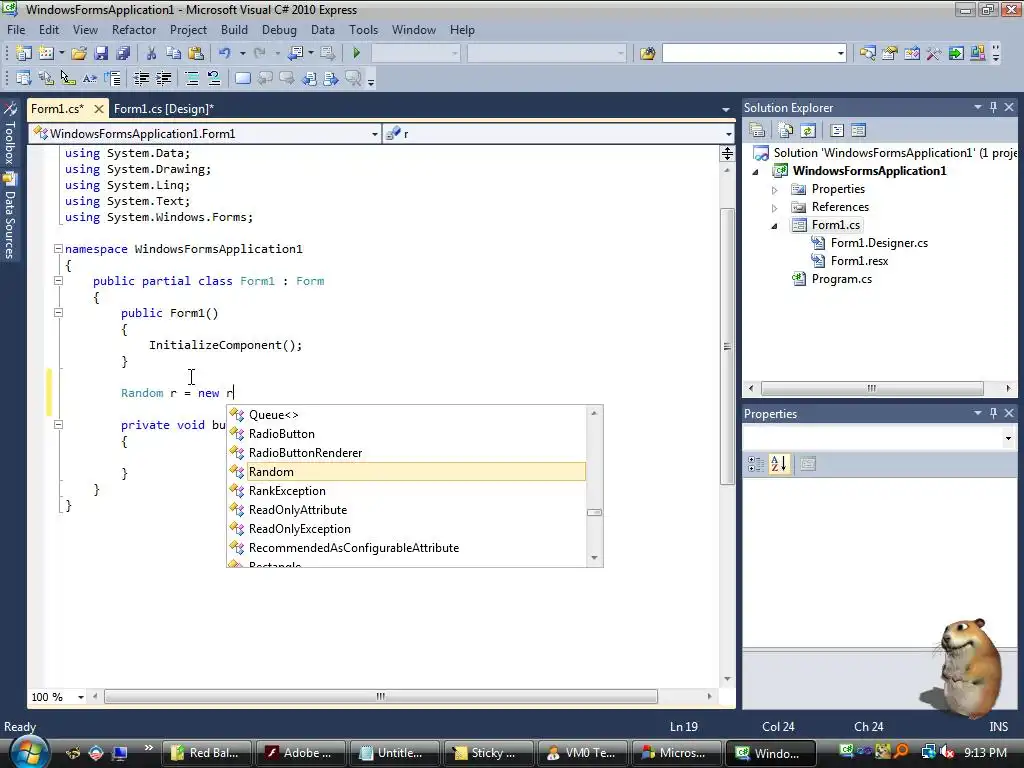Open the Properties object selector dropdown
This screenshot has width=1024, height=768.
point(1008,438)
